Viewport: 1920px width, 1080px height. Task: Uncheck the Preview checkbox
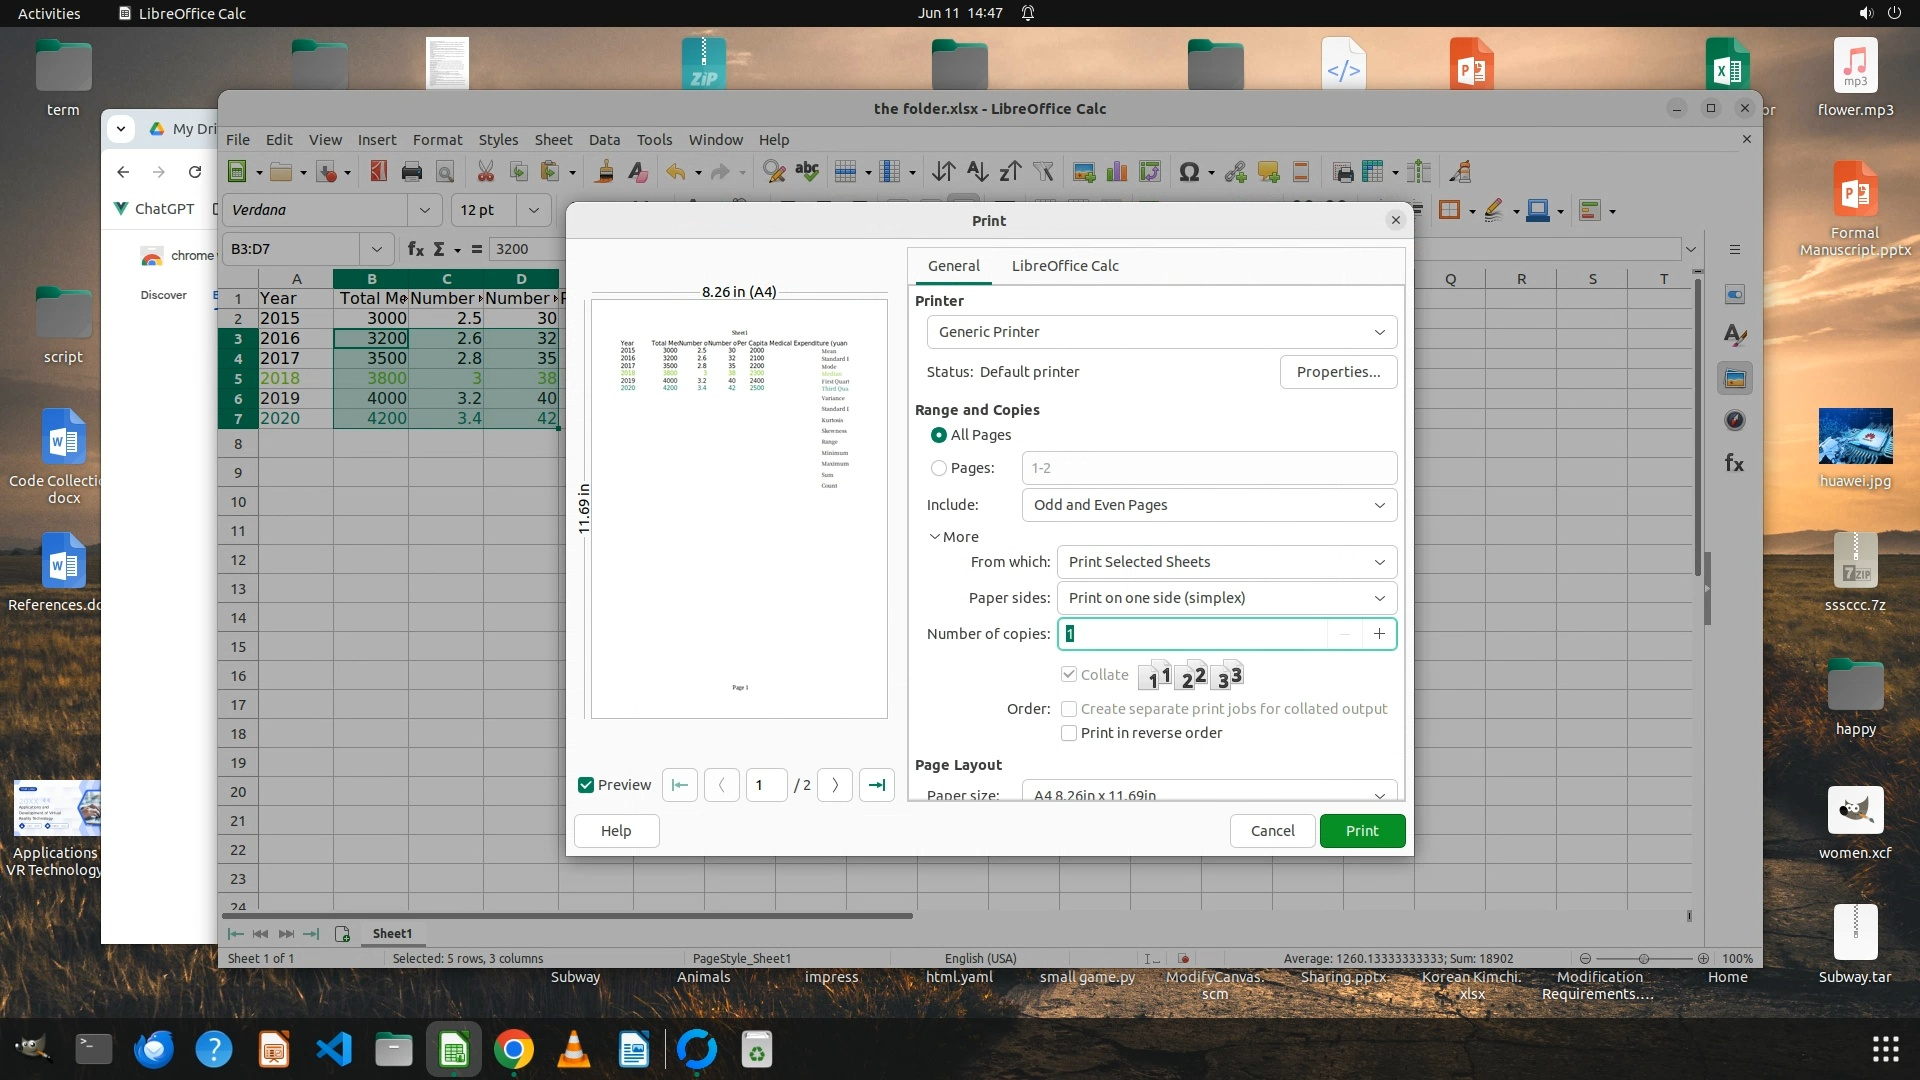(x=587, y=785)
